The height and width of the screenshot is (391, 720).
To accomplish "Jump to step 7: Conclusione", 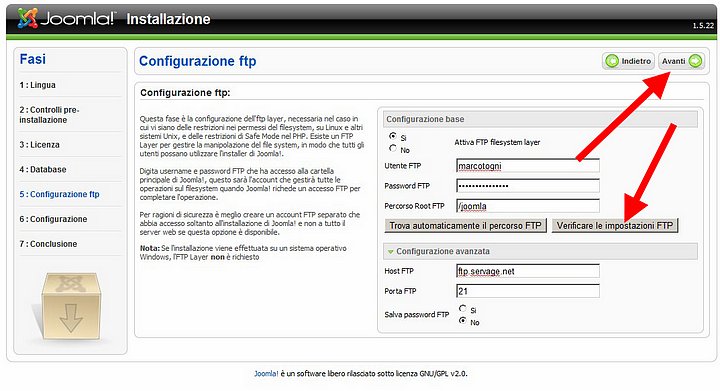I will point(48,244).
